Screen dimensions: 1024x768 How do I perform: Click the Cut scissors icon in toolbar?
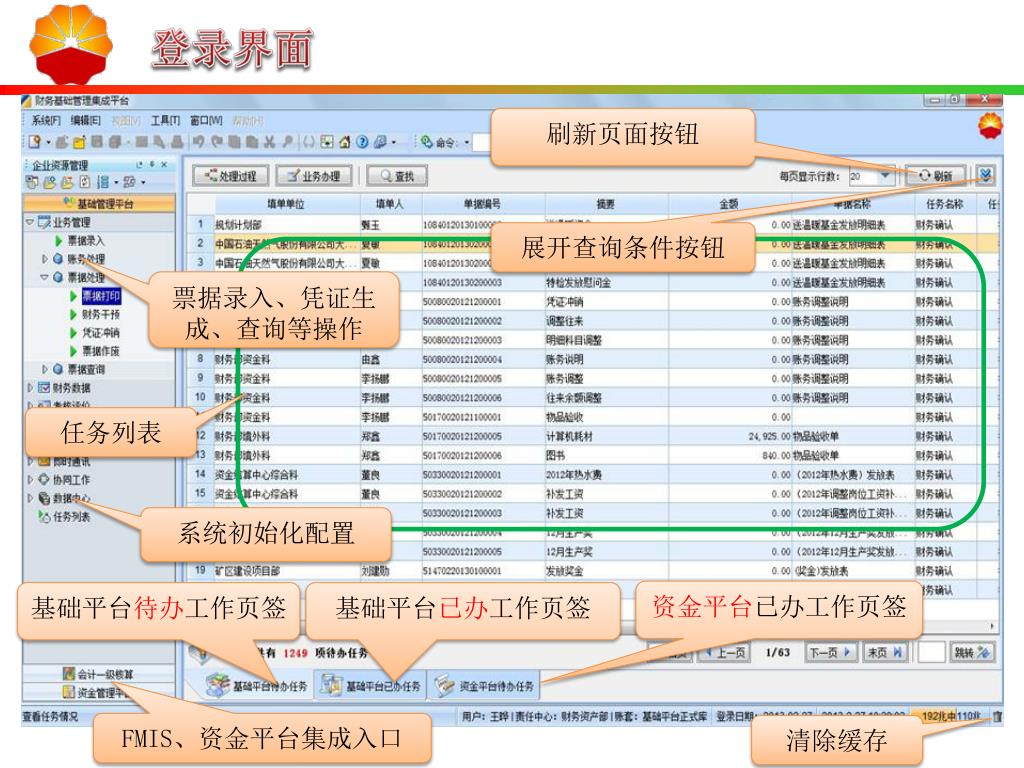269,142
